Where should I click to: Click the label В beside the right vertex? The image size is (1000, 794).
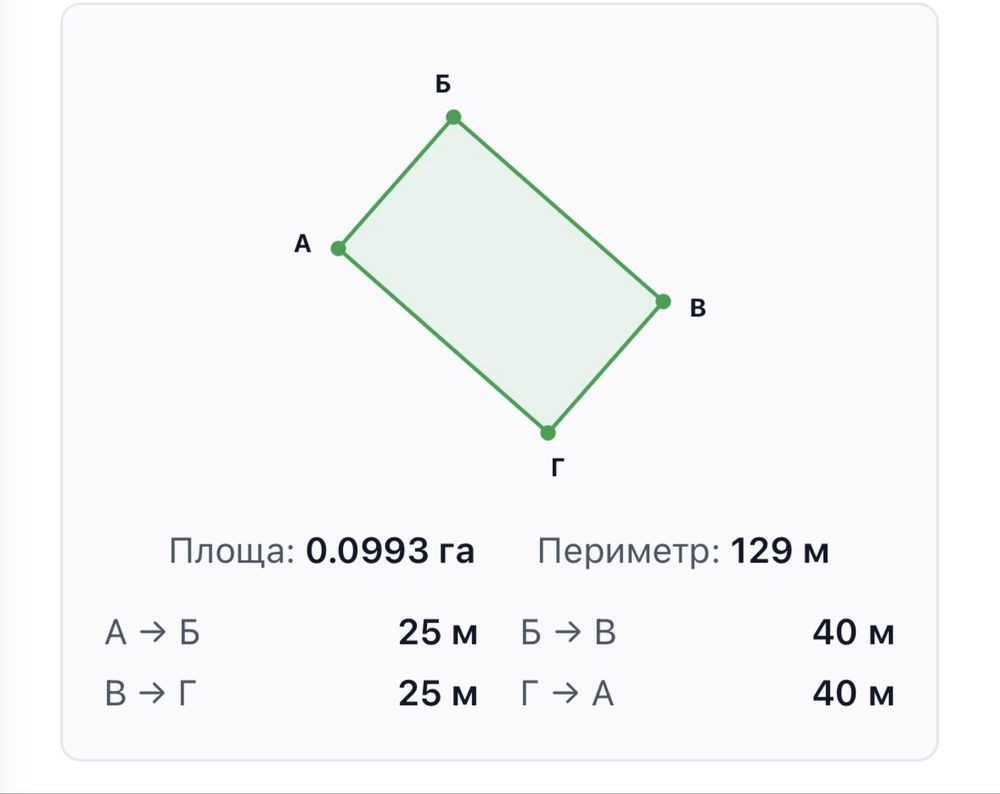point(698,308)
